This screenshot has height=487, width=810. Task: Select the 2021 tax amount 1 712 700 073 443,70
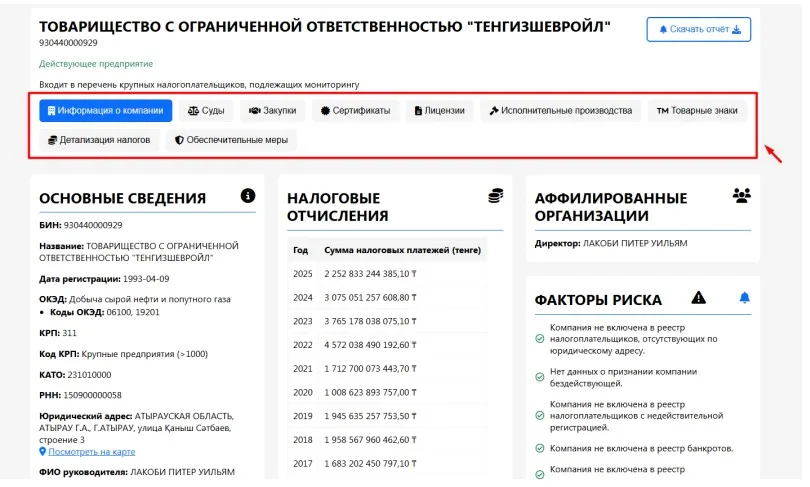tap(370, 369)
